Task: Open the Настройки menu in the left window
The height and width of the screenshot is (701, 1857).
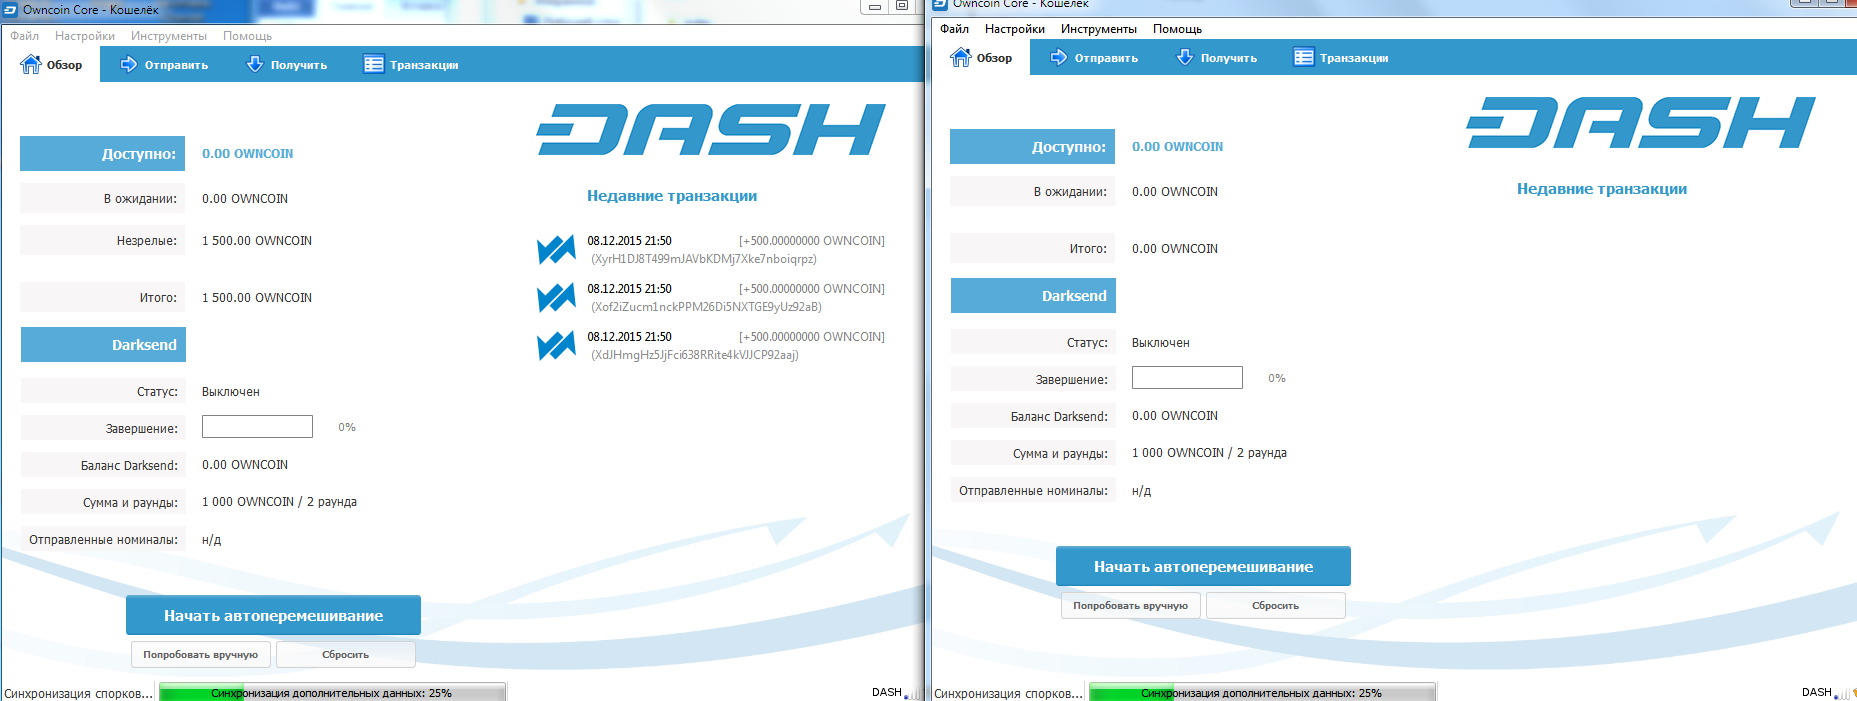Action: [85, 36]
